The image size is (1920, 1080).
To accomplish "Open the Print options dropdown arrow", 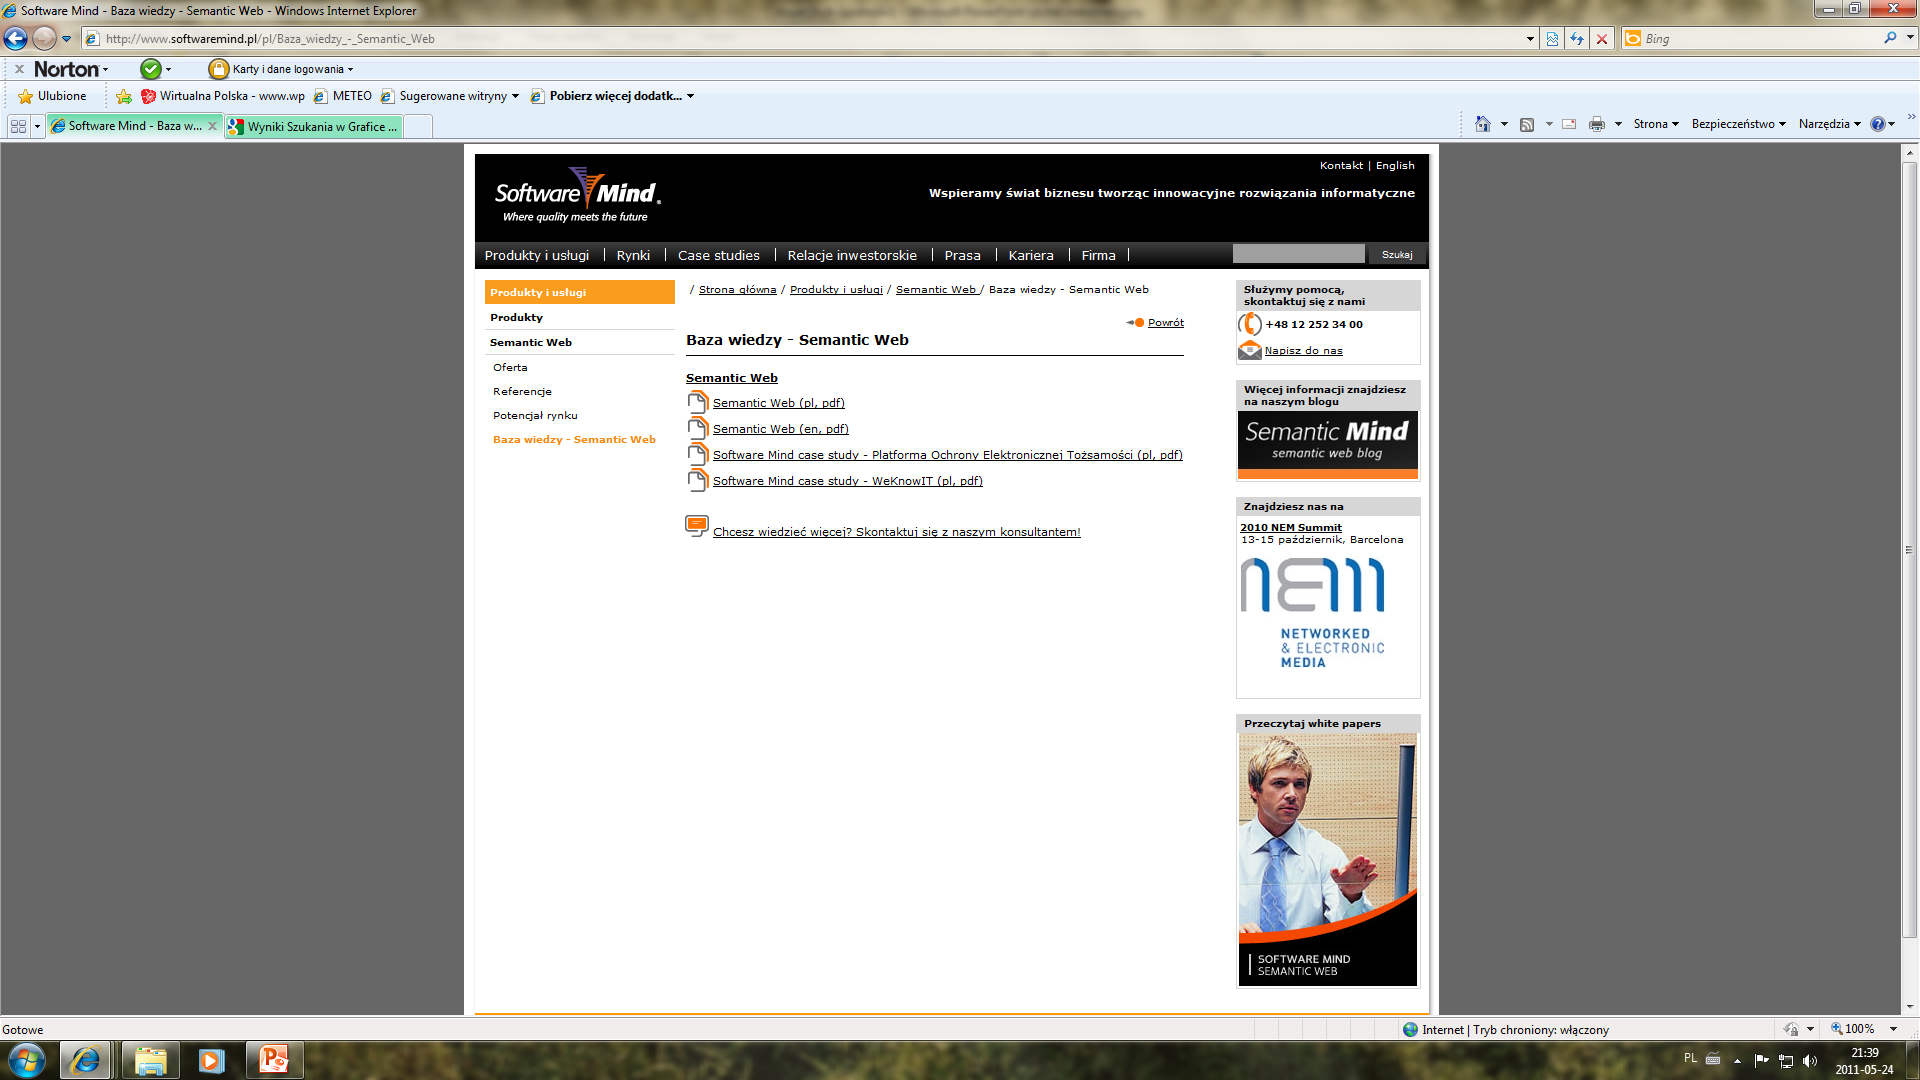I will [1618, 124].
